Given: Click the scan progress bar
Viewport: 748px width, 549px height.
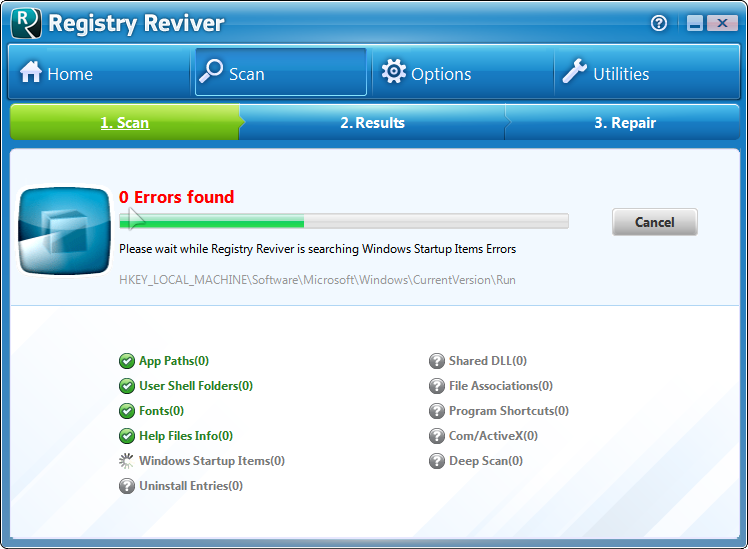Looking at the screenshot, I should pyautogui.click(x=344, y=221).
